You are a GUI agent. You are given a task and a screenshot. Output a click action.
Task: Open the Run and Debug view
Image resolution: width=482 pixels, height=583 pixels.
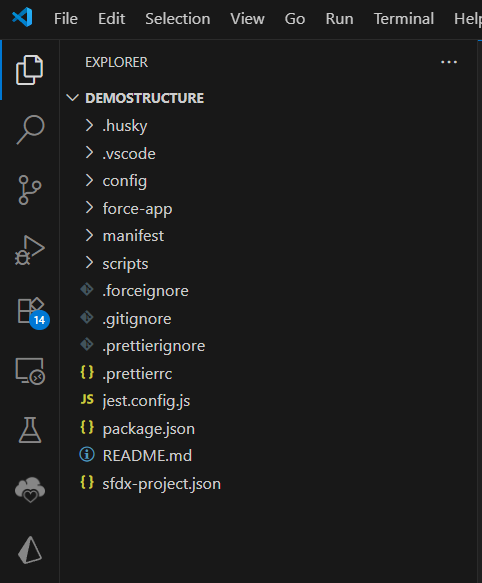coord(30,250)
